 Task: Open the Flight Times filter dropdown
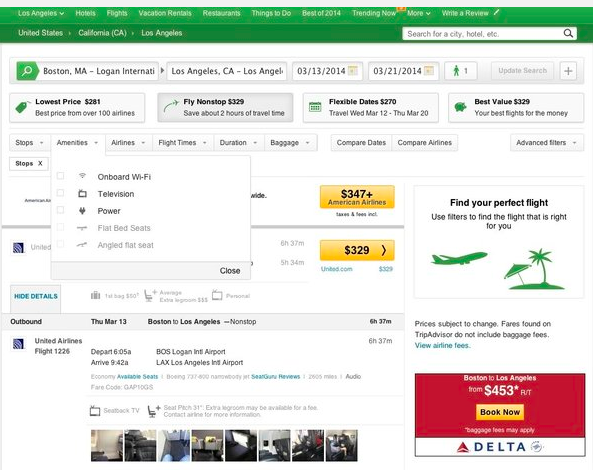click(x=183, y=143)
